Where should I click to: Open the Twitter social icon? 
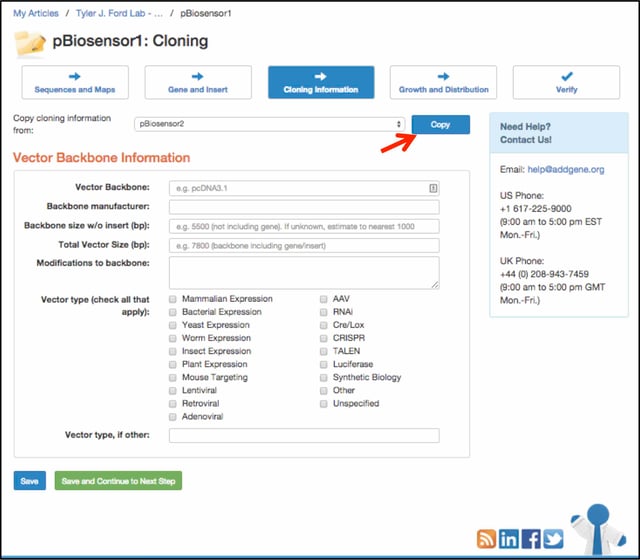(x=553, y=539)
